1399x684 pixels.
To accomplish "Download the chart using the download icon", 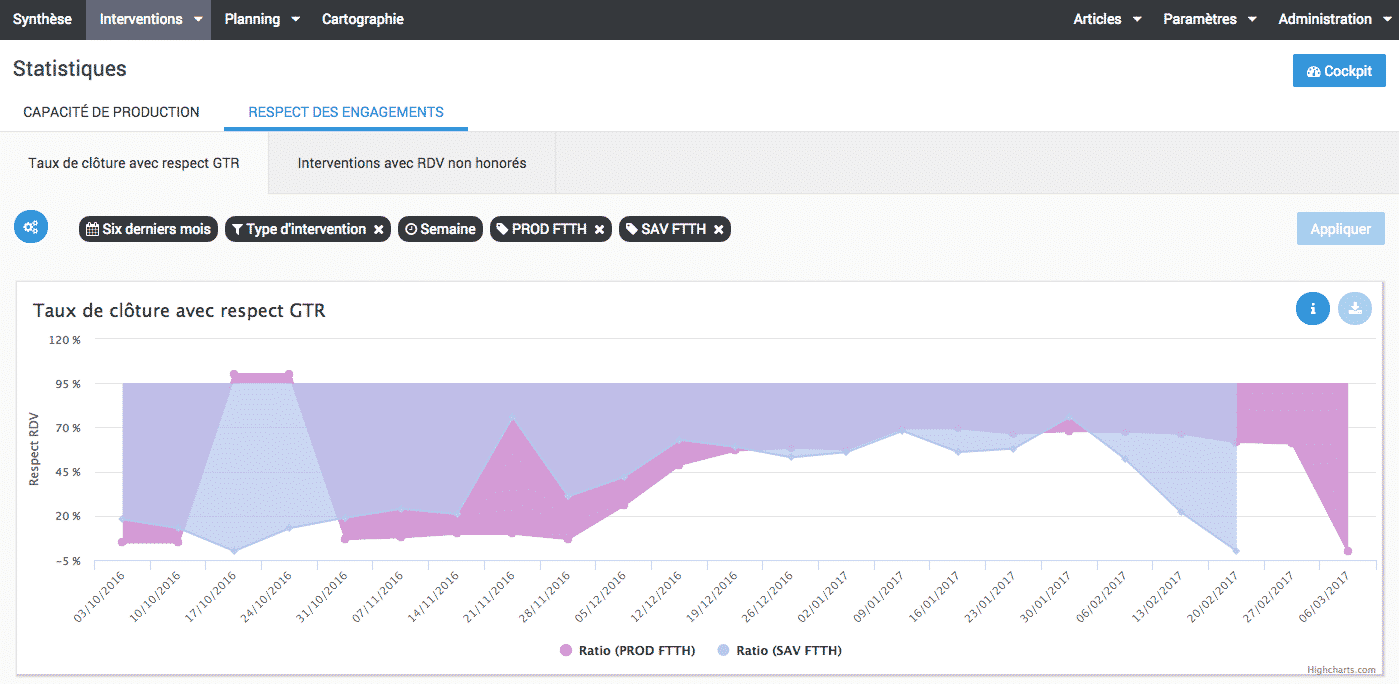I will (1355, 309).
